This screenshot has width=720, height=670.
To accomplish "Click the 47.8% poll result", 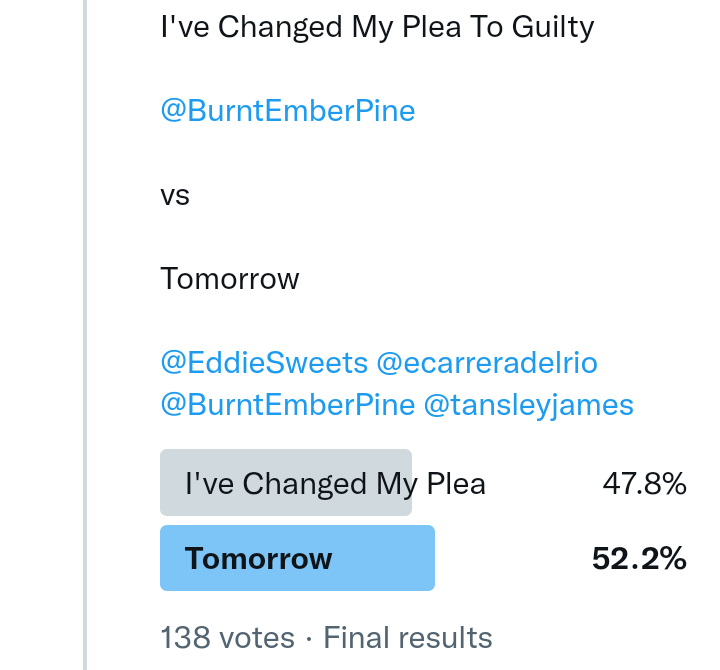I will click(644, 485).
